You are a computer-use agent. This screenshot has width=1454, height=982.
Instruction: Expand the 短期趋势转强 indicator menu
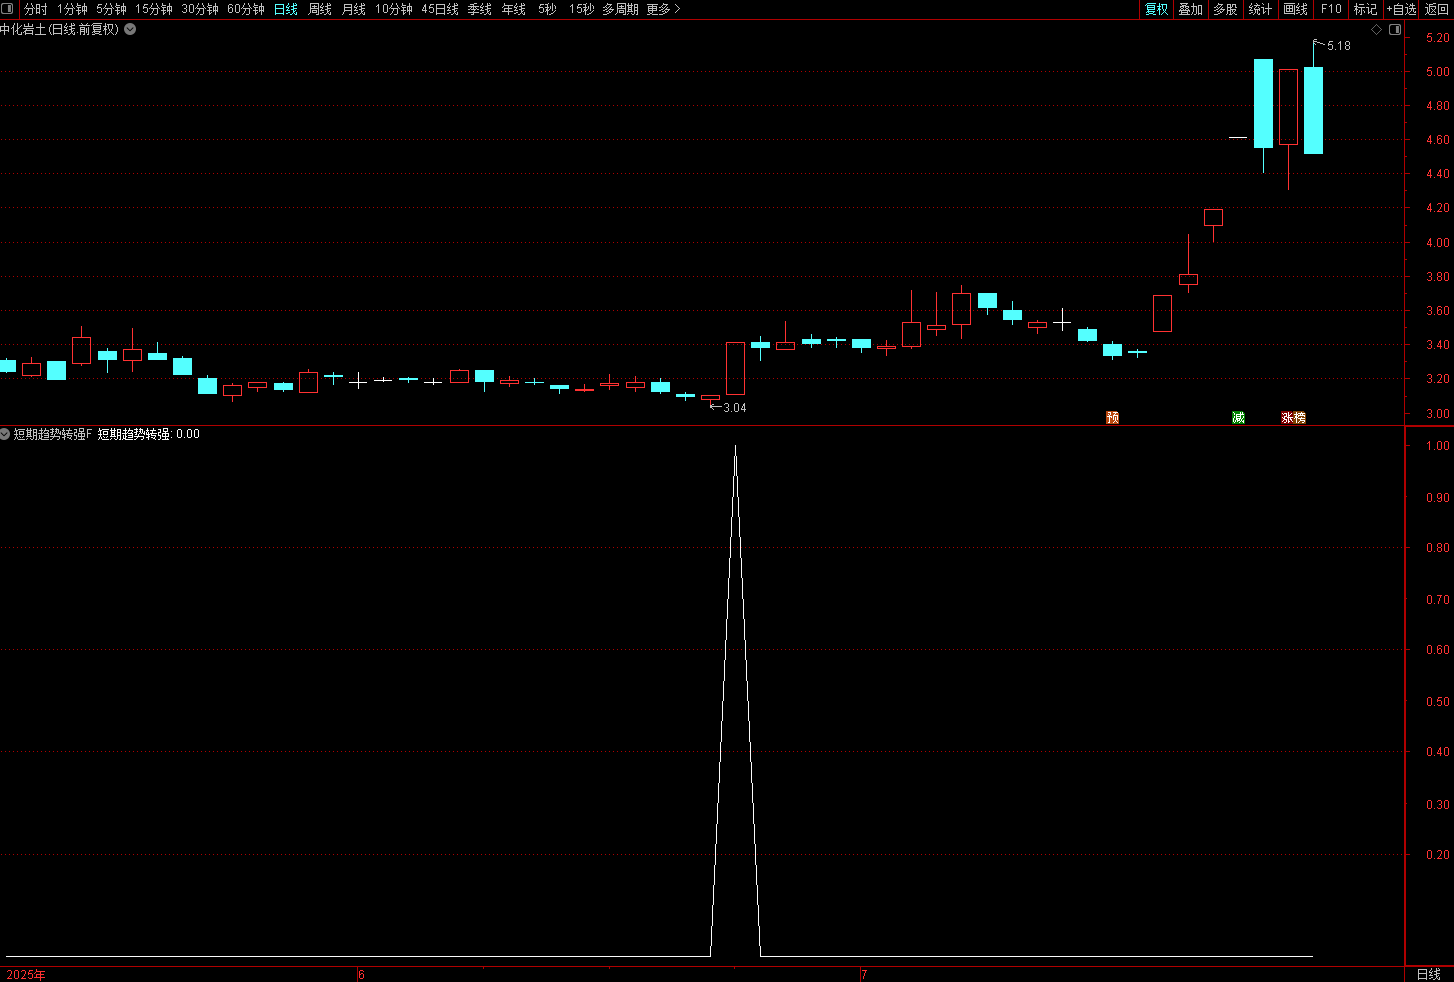coord(5,434)
